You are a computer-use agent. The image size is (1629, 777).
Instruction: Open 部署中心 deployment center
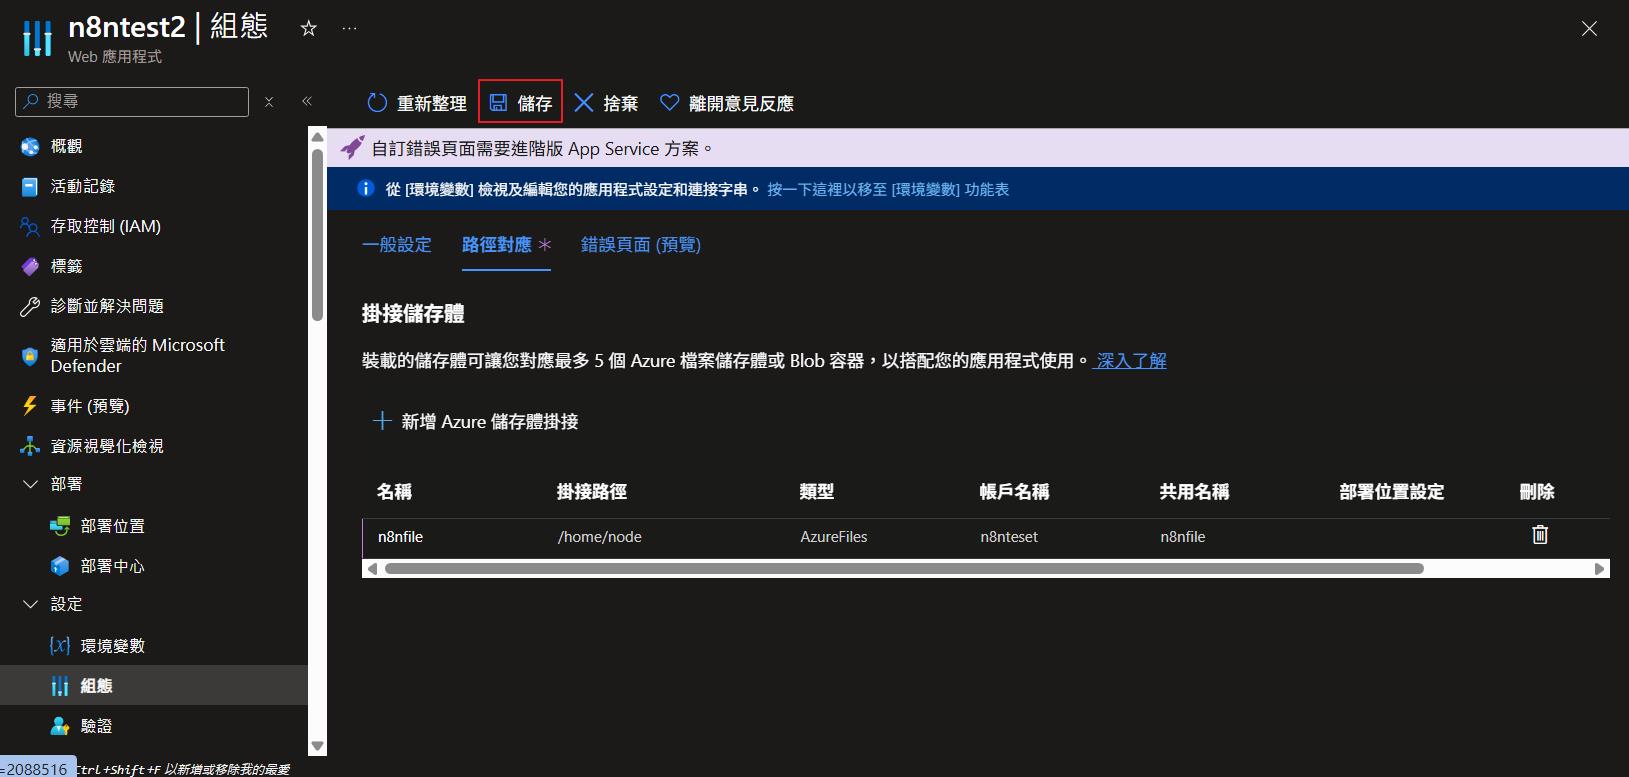[112, 566]
